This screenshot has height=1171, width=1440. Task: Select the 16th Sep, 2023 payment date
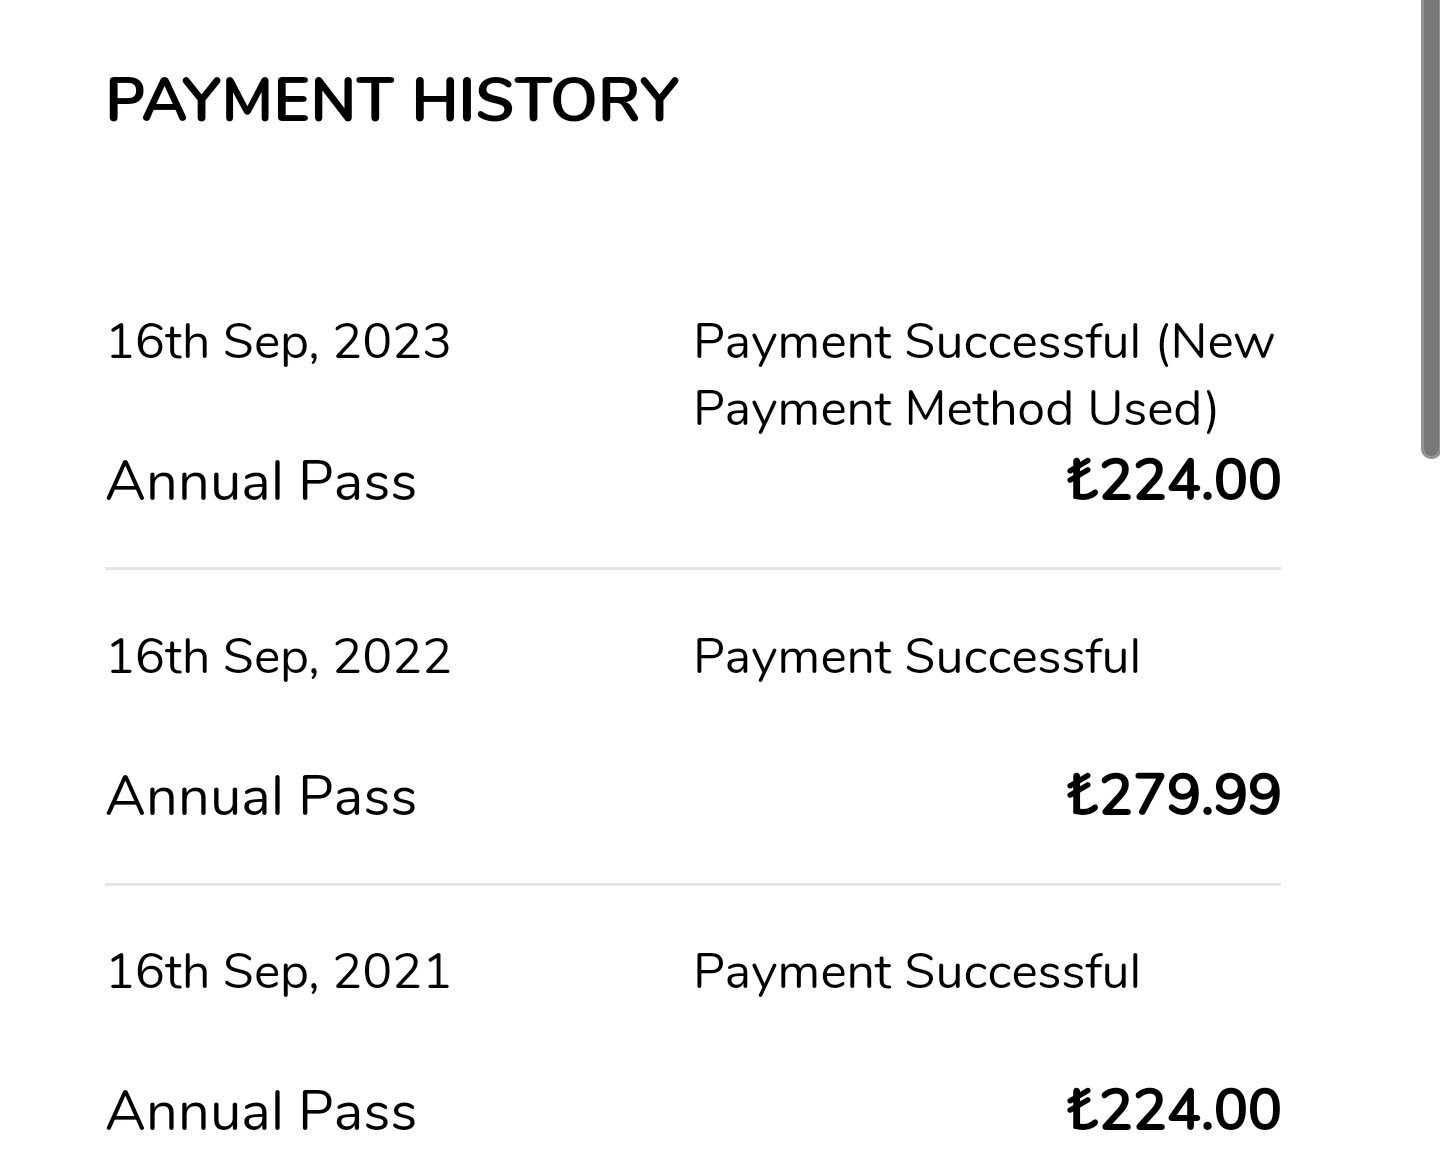279,342
